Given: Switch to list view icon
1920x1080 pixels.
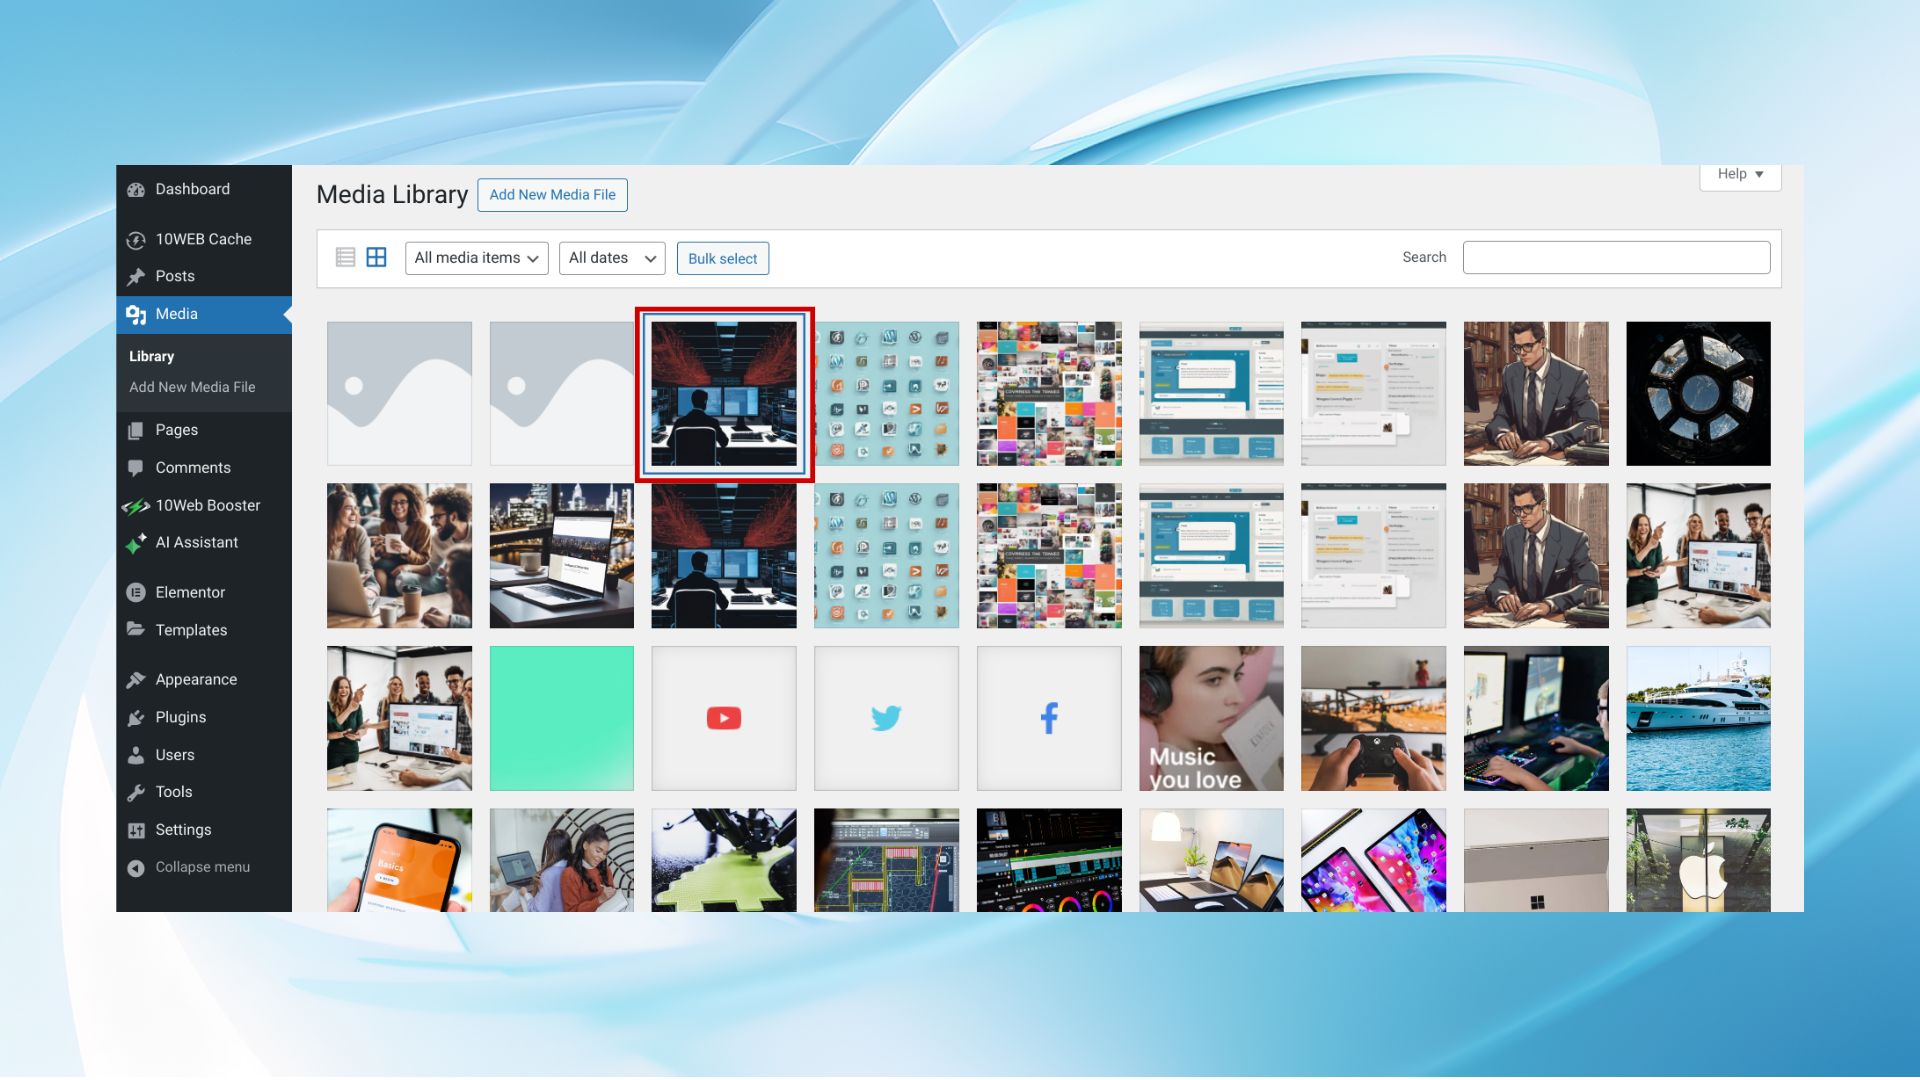Looking at the screenshot, I should point(345,258).
